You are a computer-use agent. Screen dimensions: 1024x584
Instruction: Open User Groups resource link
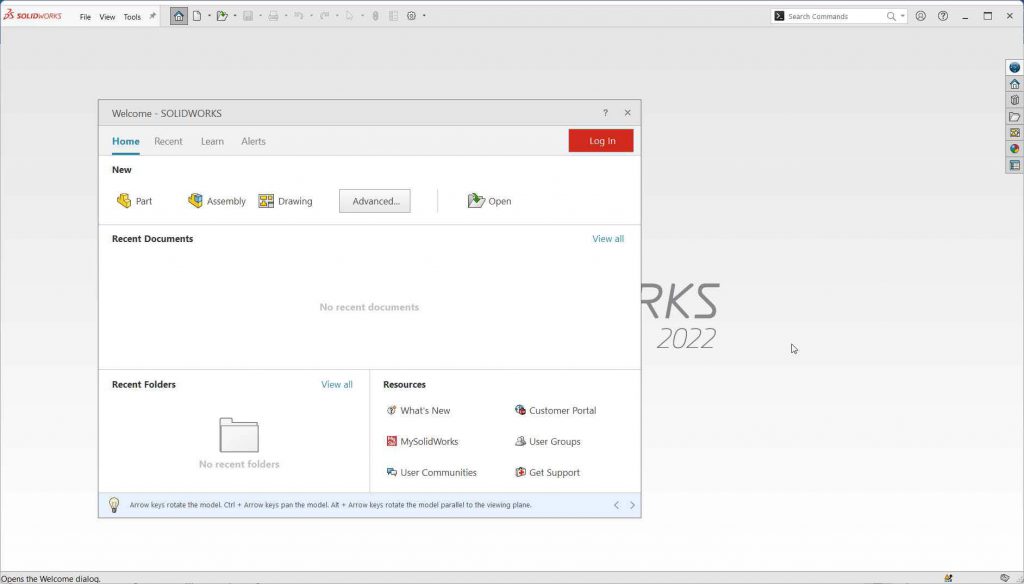pos(548,442)
